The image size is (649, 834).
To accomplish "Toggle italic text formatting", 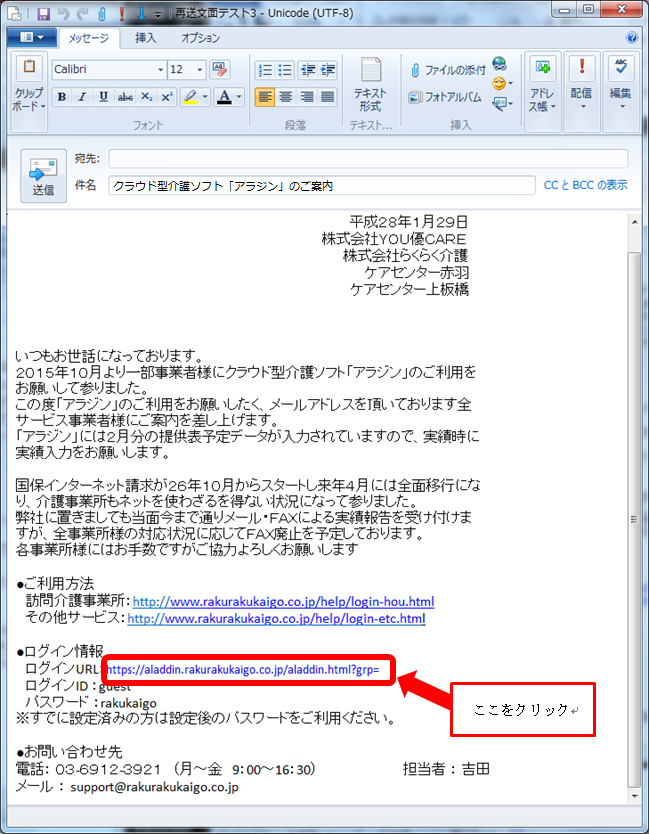I will point(82,97).
